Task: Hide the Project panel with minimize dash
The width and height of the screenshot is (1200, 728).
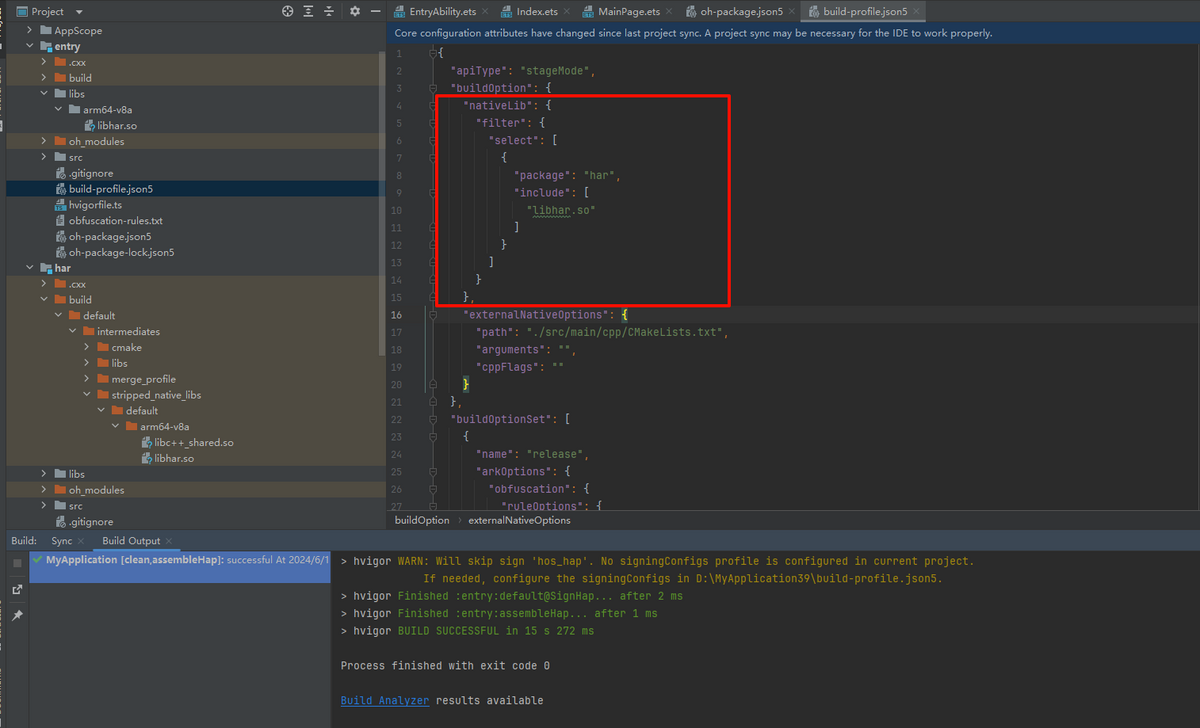Action: click(x=375, y=11)
